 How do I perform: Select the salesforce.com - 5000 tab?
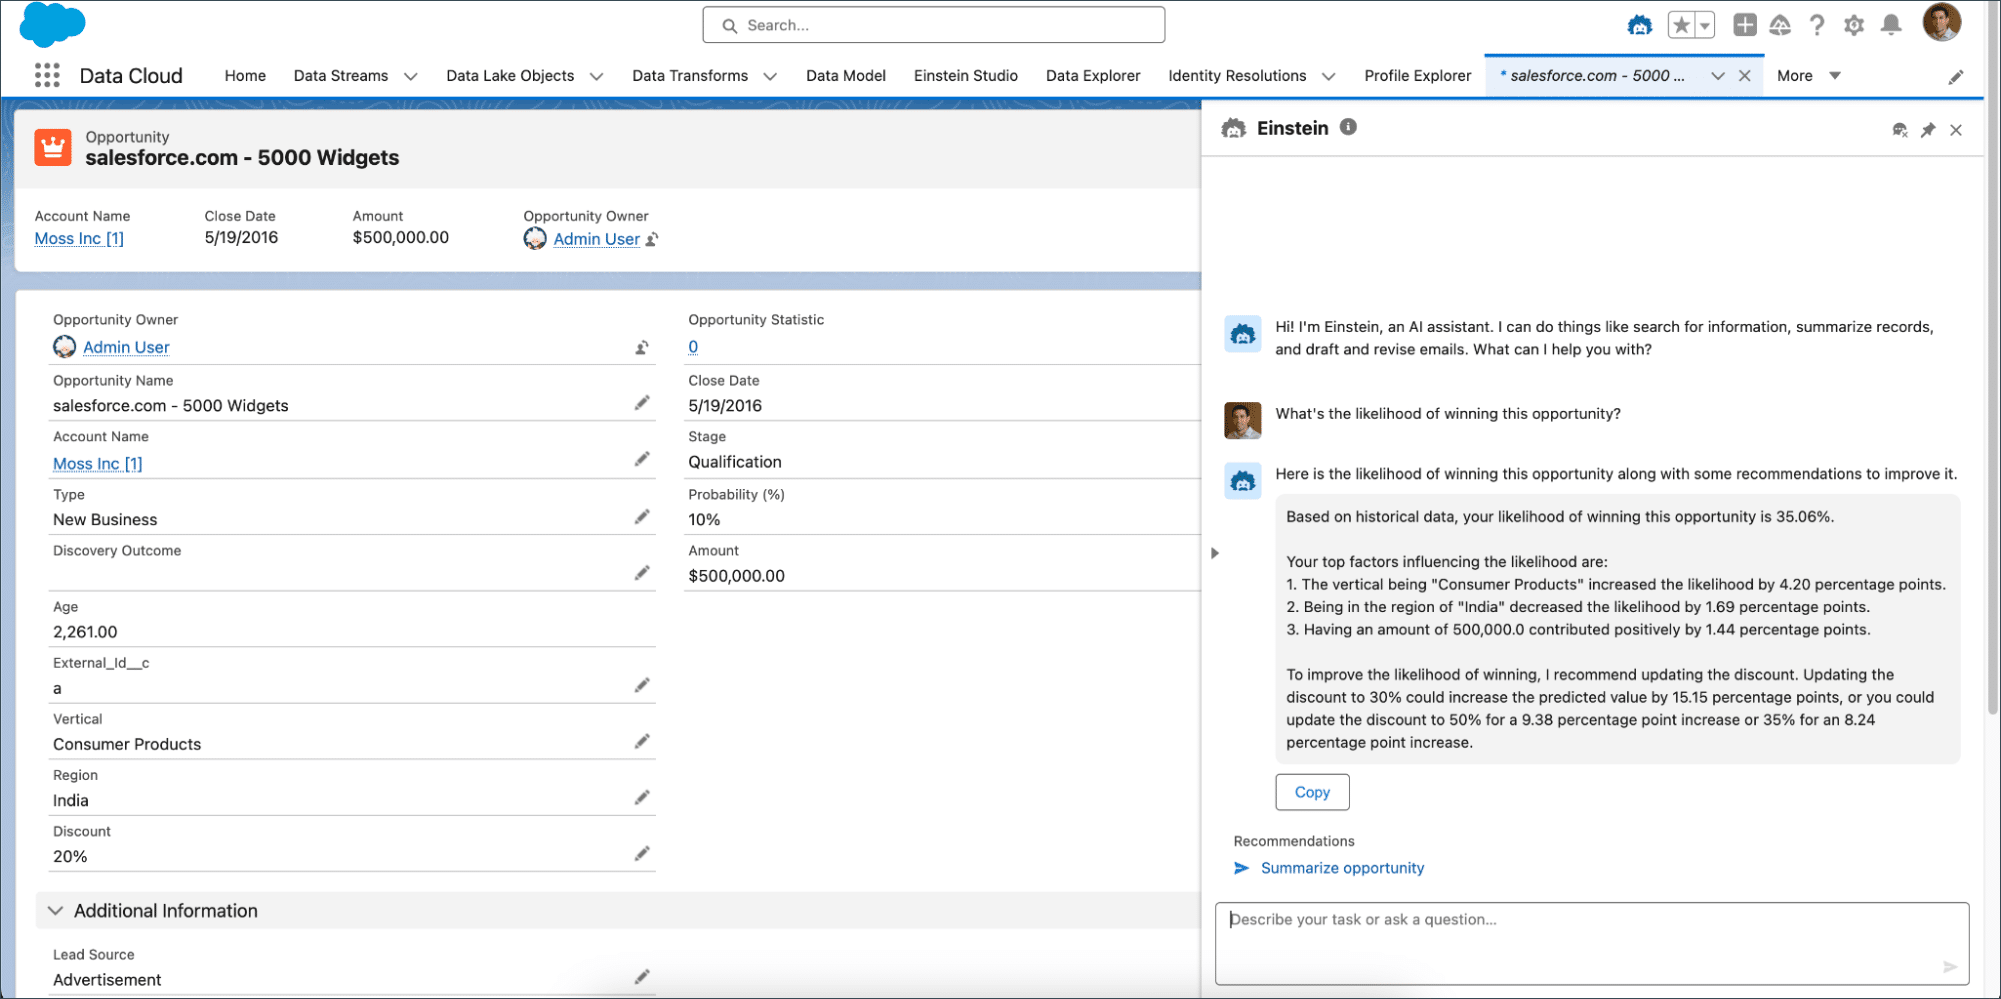click(1592, 76)
